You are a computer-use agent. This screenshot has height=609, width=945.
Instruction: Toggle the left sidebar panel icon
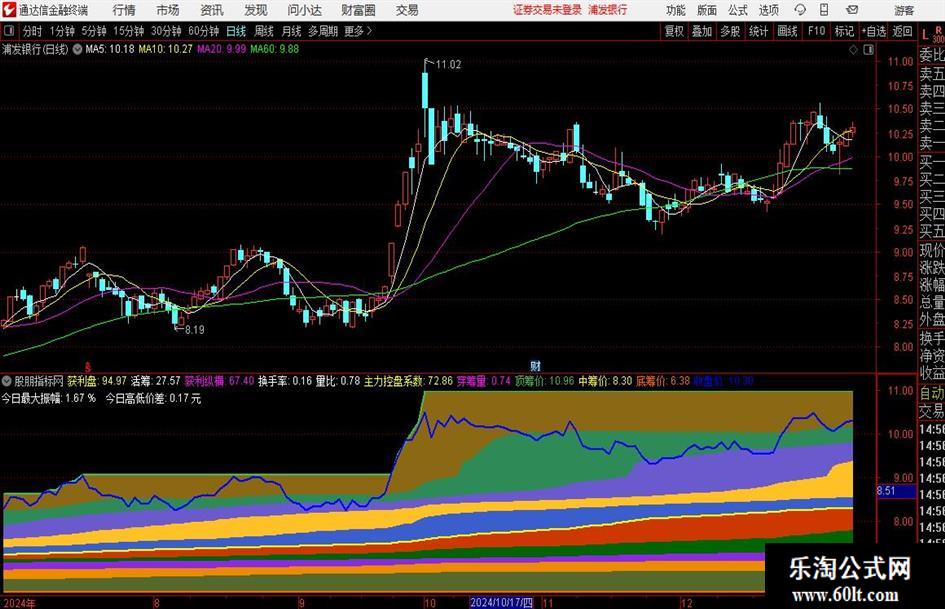pyautogui.click(x=9, y=30)
